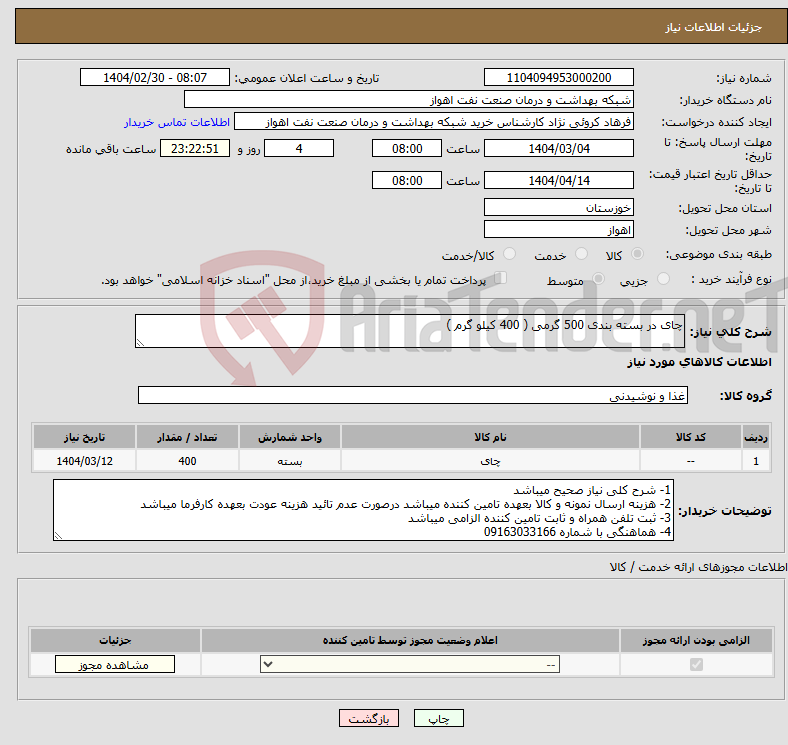Click the ردیف column header
Screen dimensions: 788x745
(x=756, y=437)
